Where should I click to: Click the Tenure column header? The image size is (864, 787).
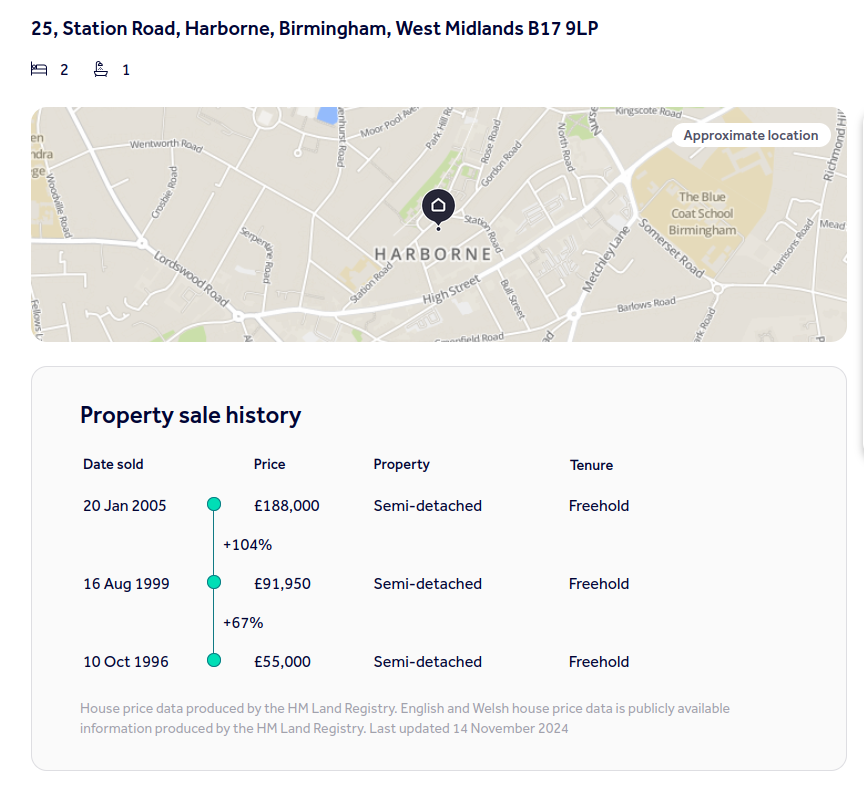(x=591, y=465)
